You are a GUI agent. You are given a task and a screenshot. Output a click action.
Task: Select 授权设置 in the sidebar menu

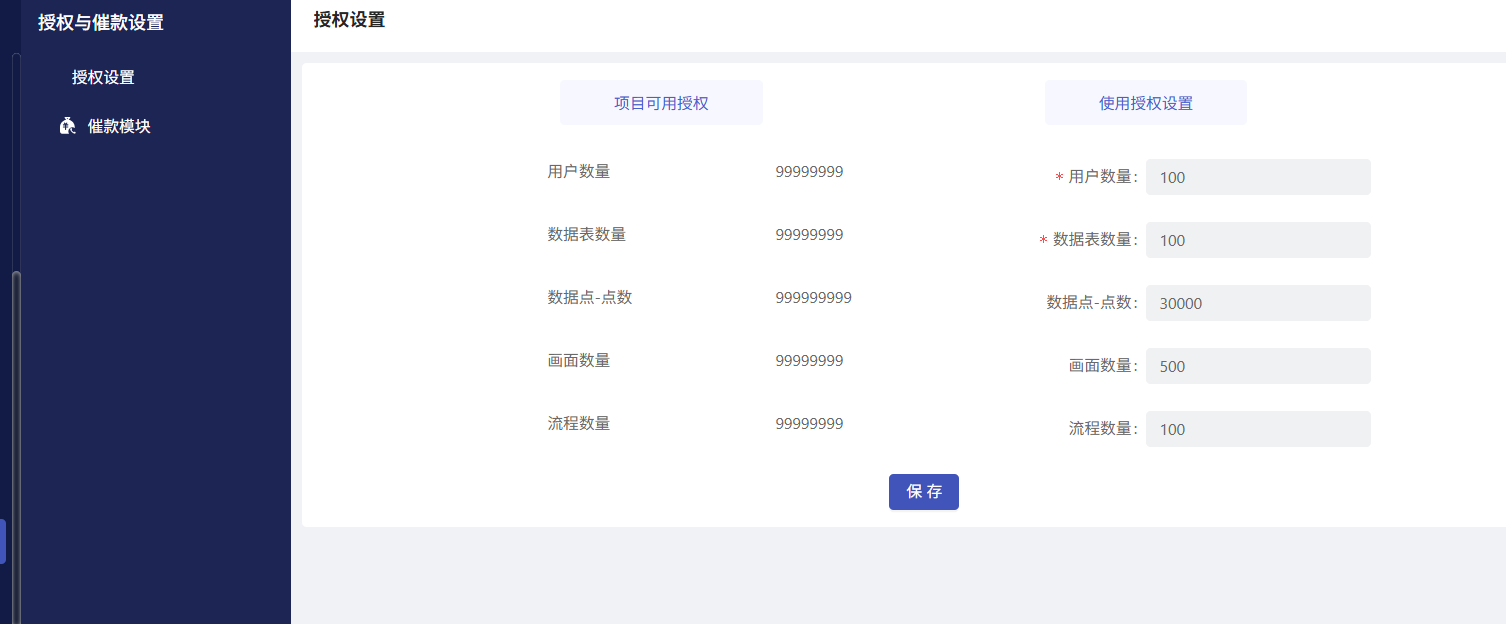click(x=101, y=77)
